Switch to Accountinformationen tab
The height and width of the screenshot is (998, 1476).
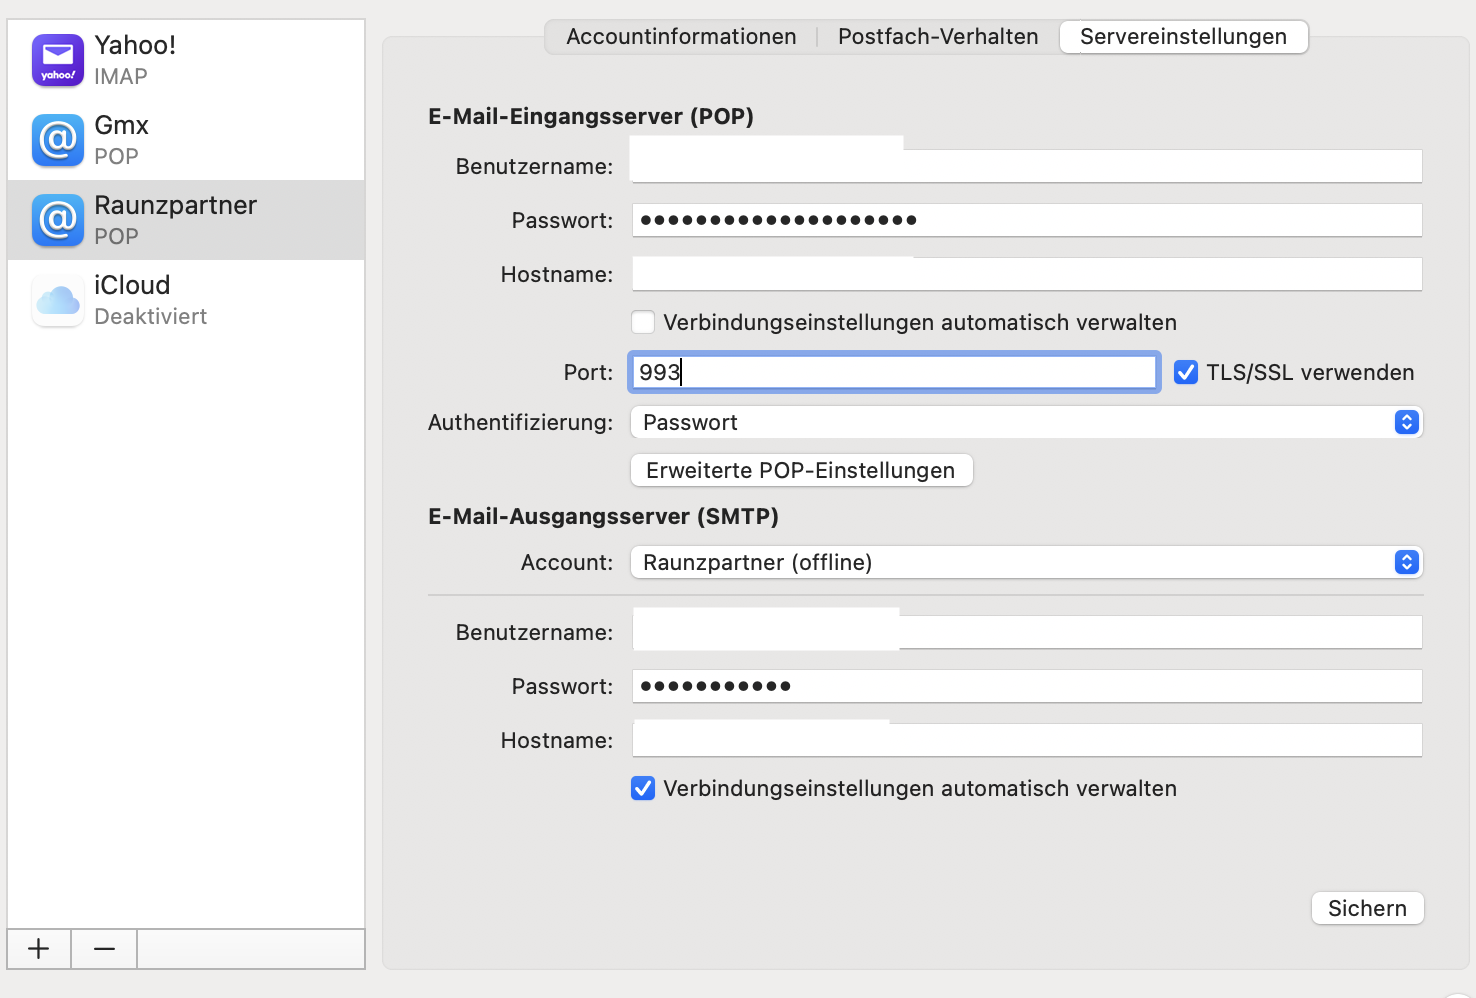[681, 37]
